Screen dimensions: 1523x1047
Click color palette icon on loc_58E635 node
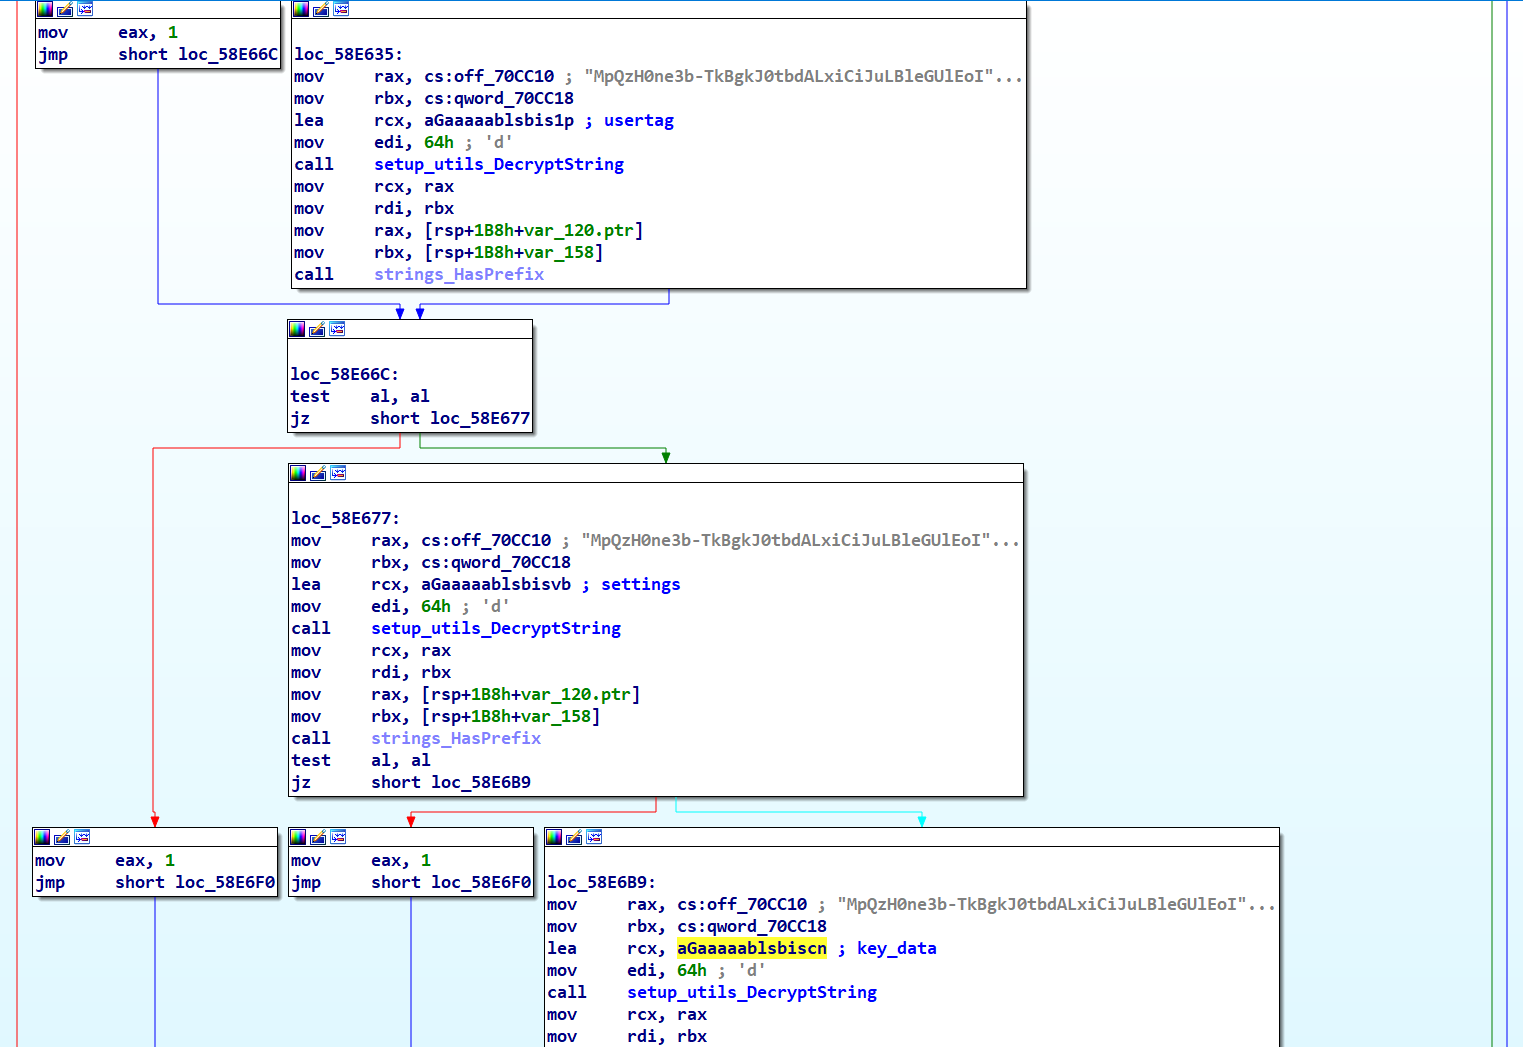(x=301, y=9)
